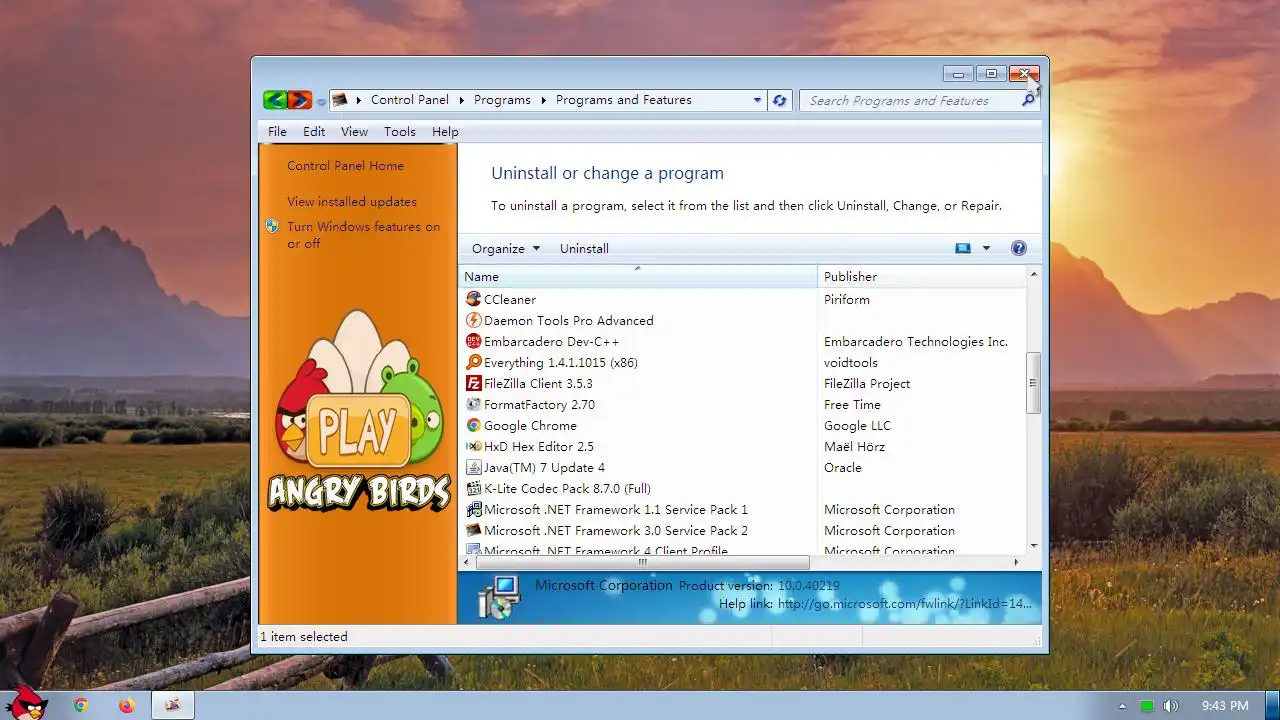Viewport: 1280px width, 720px height.
Task: Click Oracle publisher cell
Action: [843, 467]
